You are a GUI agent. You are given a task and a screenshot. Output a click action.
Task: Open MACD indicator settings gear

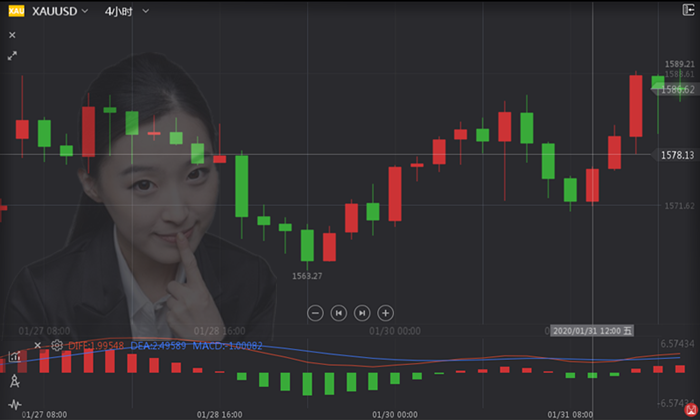pyautogui.click(x=57, y=345)
